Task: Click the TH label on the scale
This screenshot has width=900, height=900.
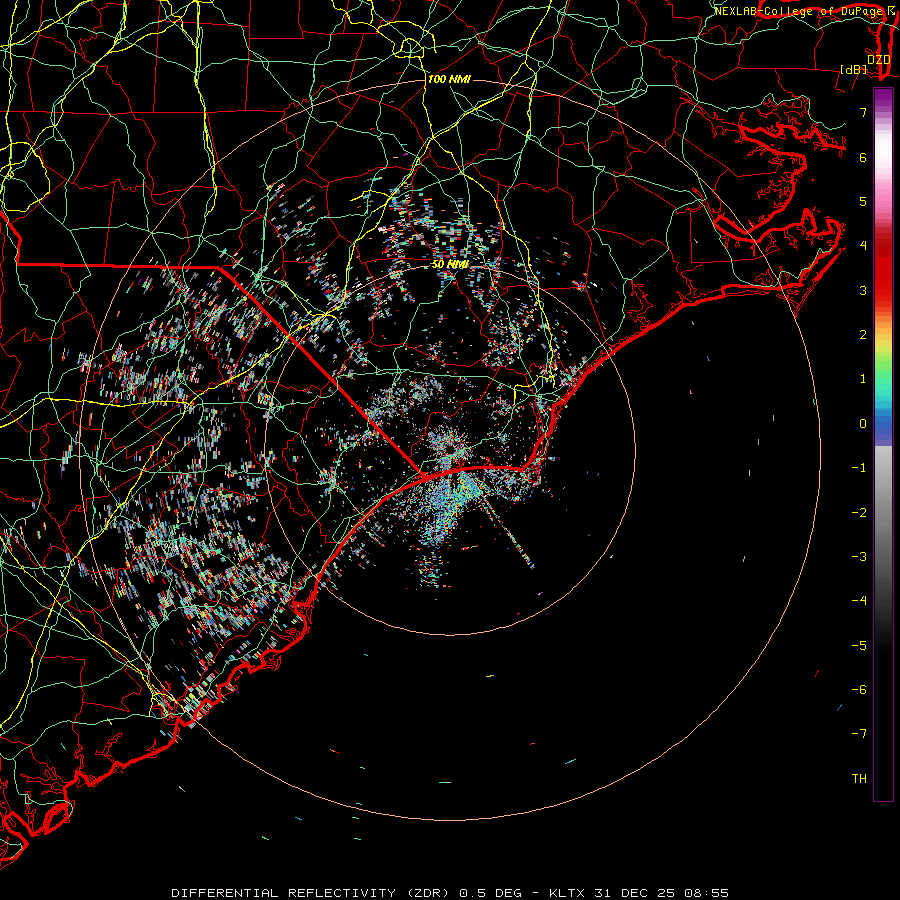Action: (x=859, y=779)
